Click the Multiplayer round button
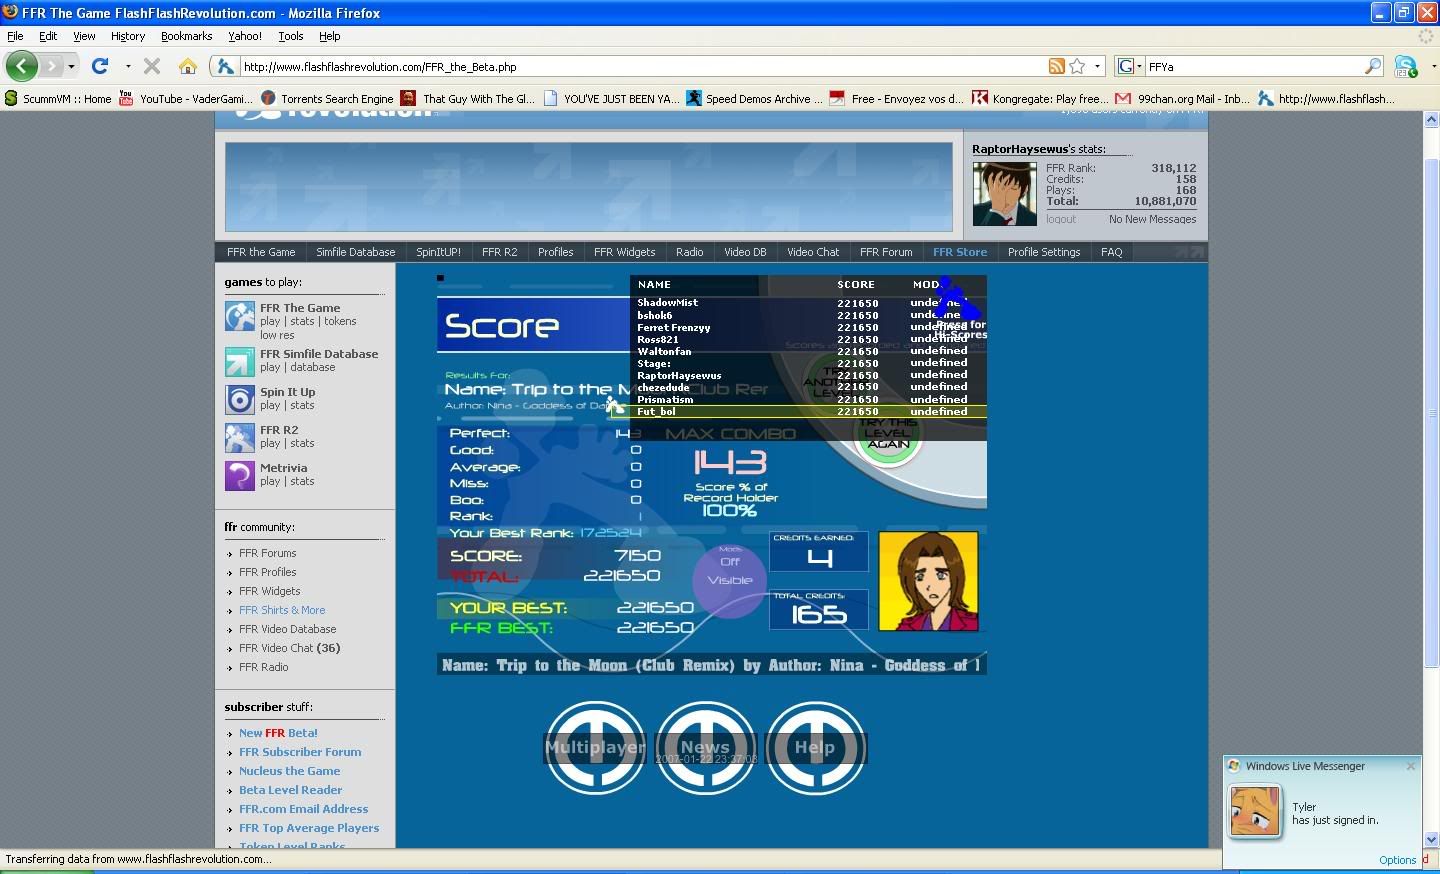The height and width of the screenshot is (874, 1440). click(595, 747)
